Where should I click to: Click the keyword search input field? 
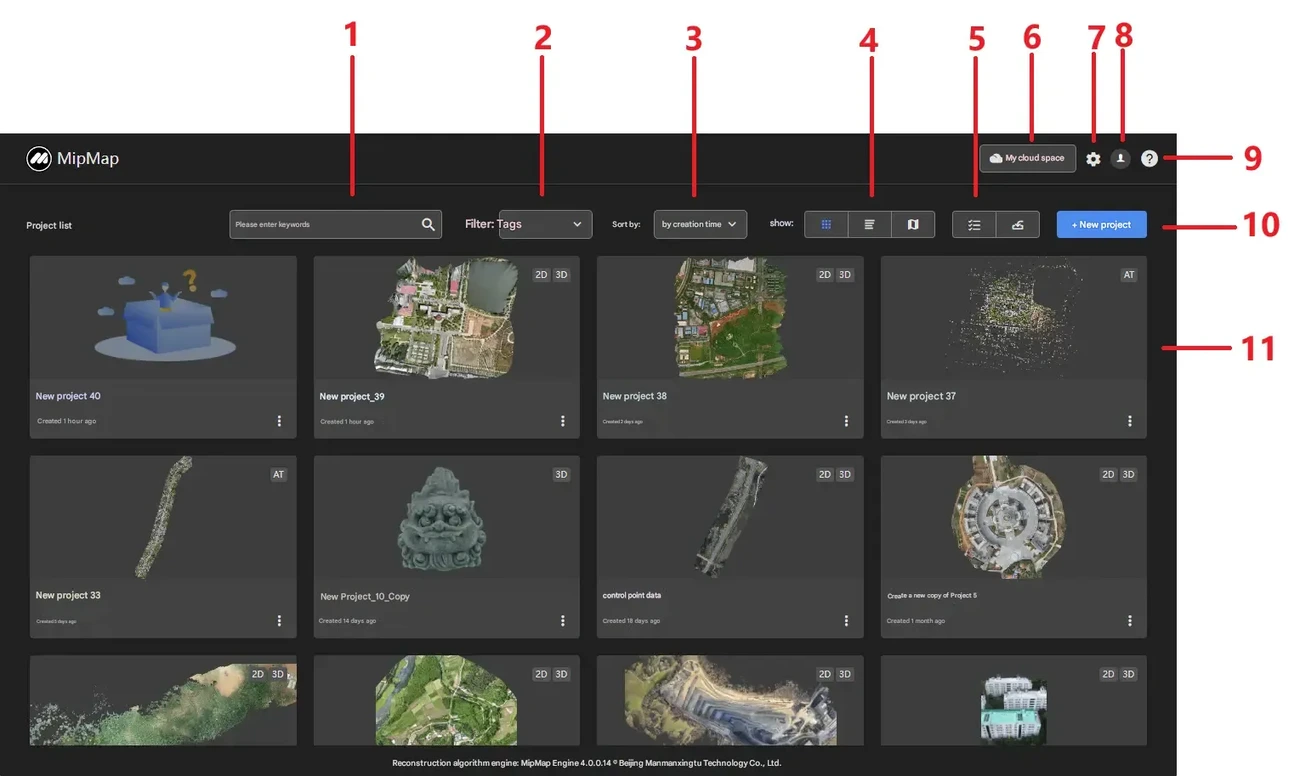(x=322, y=225)
